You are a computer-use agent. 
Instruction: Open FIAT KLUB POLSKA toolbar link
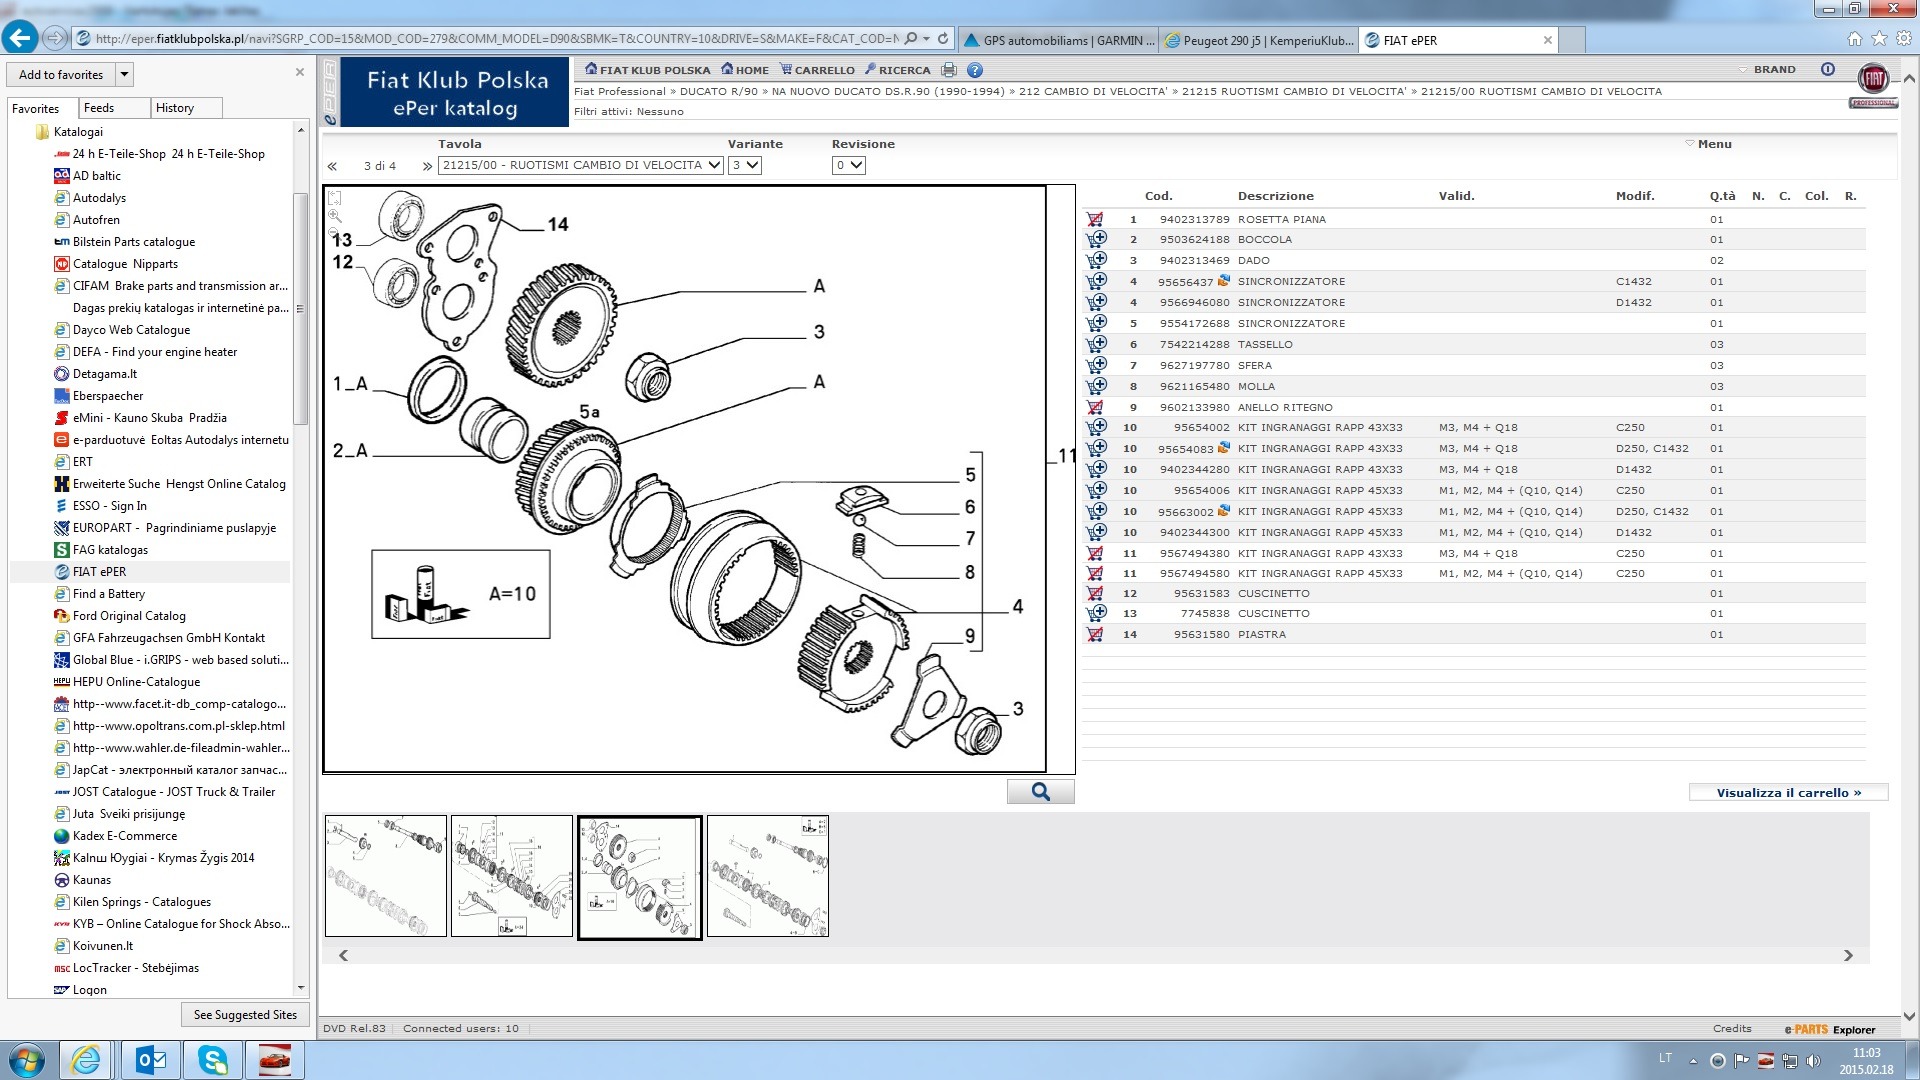coord(647,70)
